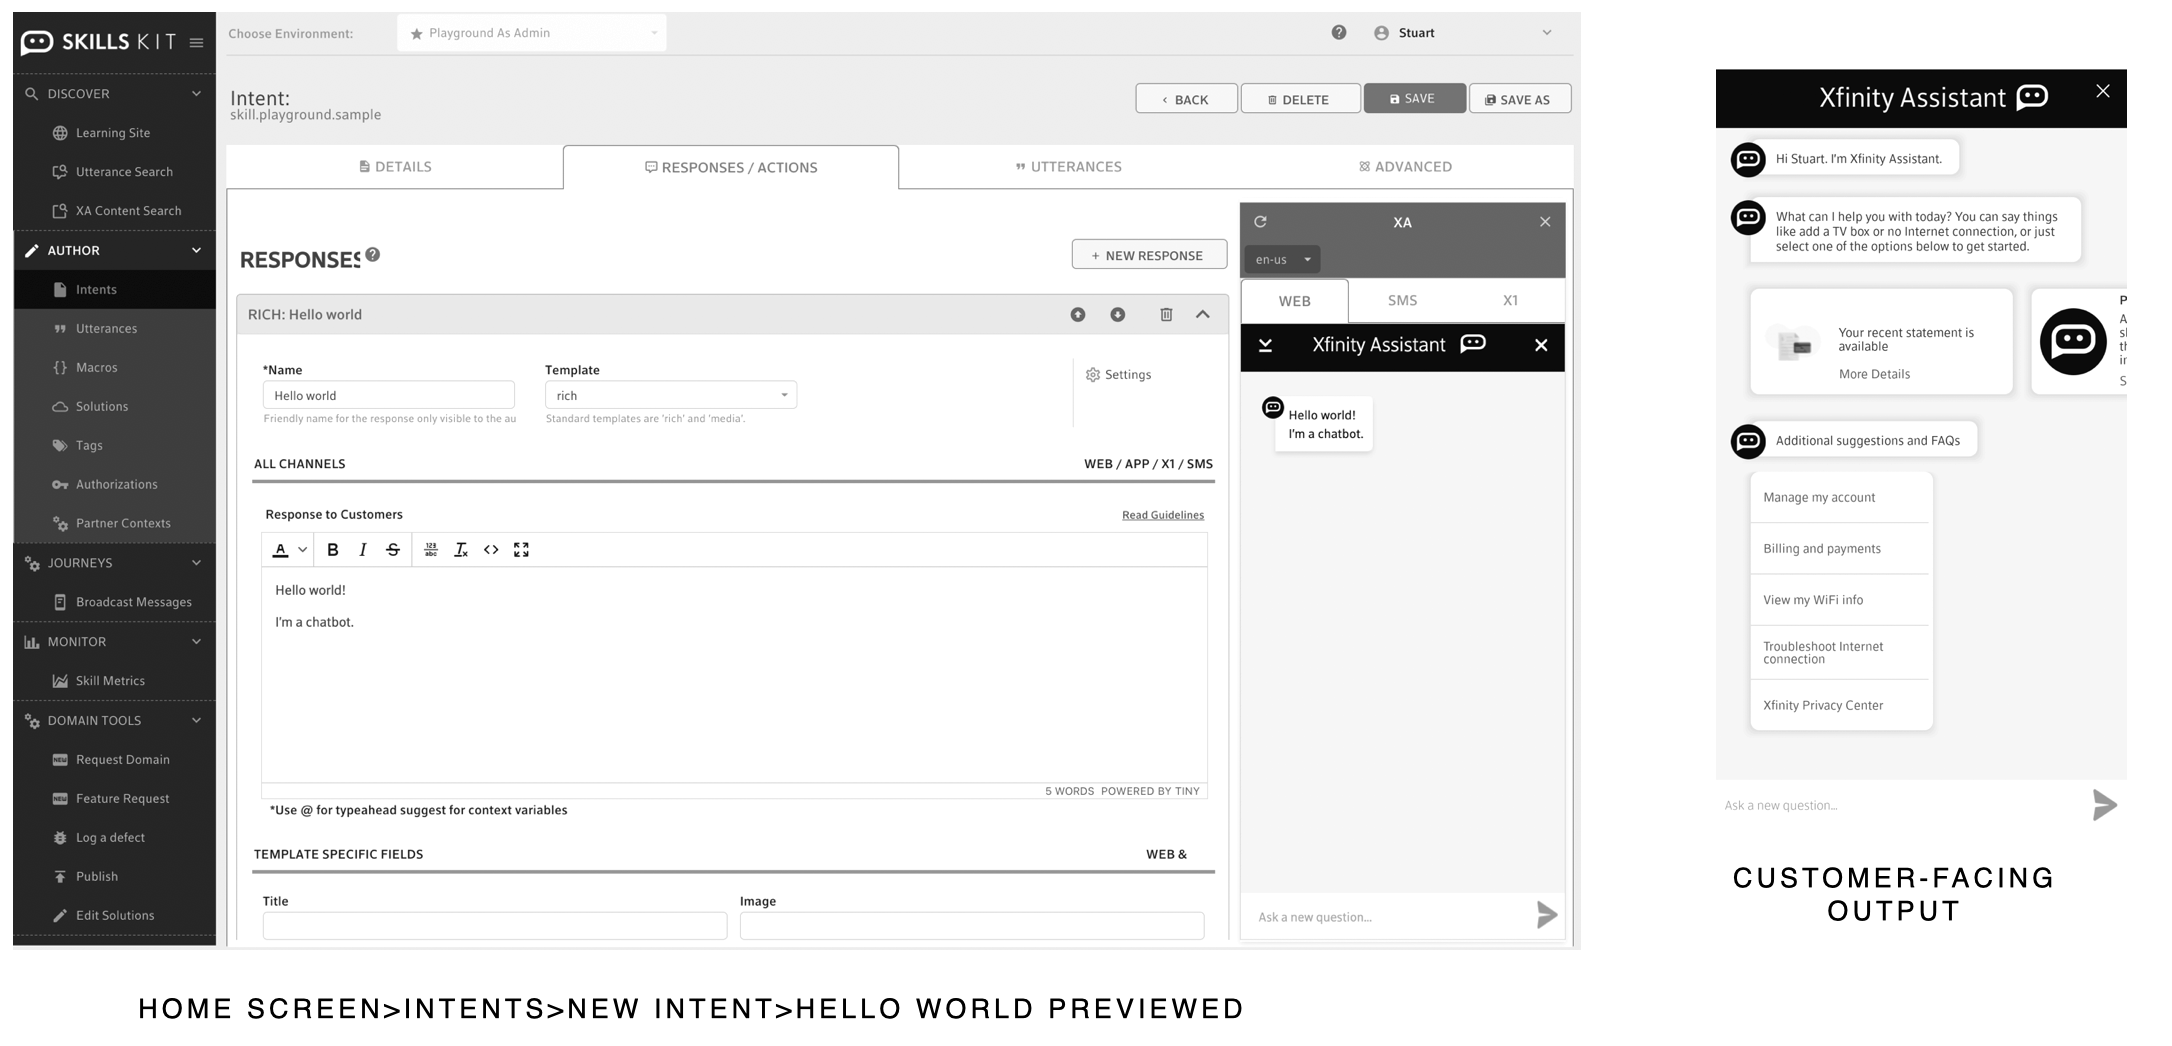Refresh the XA preview panel
Viewport: 2172px width, 1046px height.
tap(1260, 222)
